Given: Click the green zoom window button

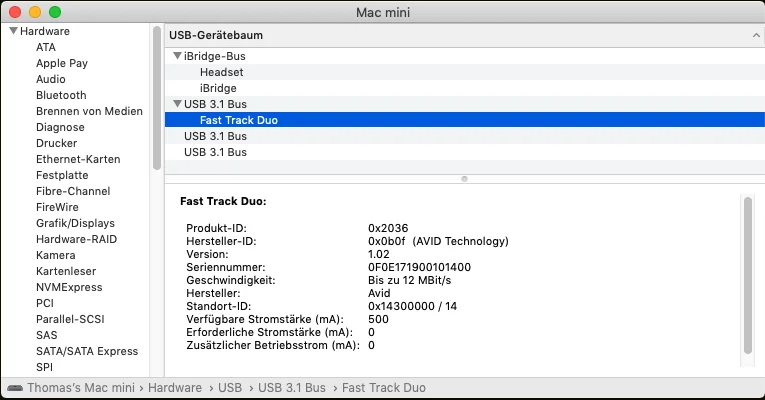Looking at the screenshot, I should click(x=55, y=12).
